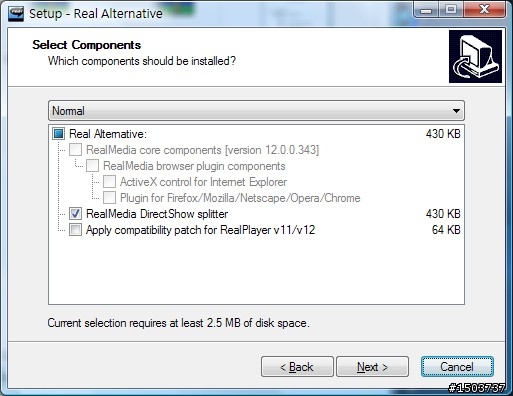Image resolution: width=513 pixels, height=396 pixels.
Task: Select the 'Apply compatibility patch for RealPlayer v11/v12' label
Action: [x=200, y=230]
